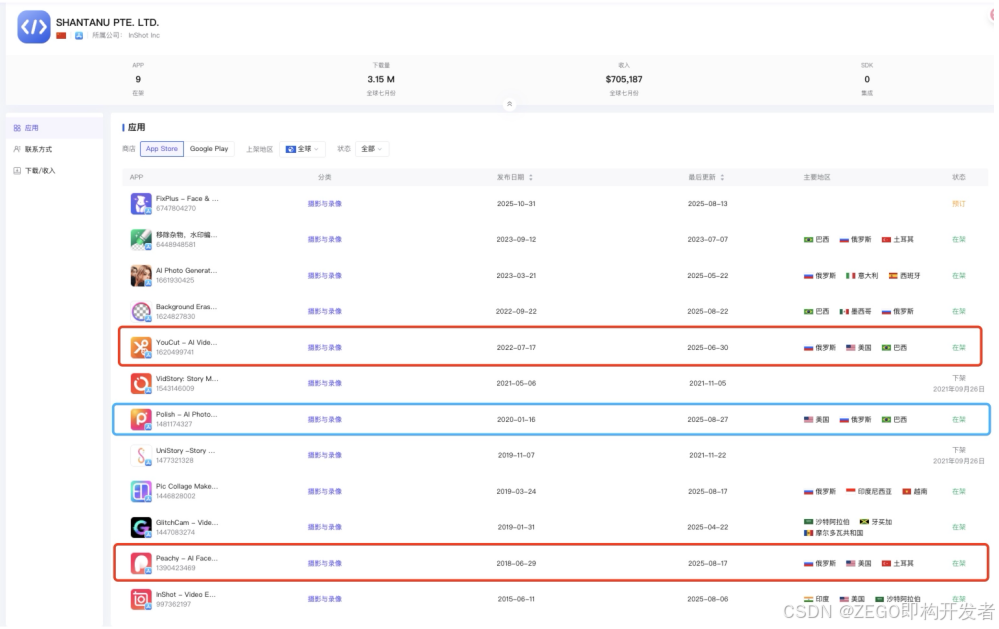Click 摄影与录像 category in GlitchCam row

click(325, 527)
